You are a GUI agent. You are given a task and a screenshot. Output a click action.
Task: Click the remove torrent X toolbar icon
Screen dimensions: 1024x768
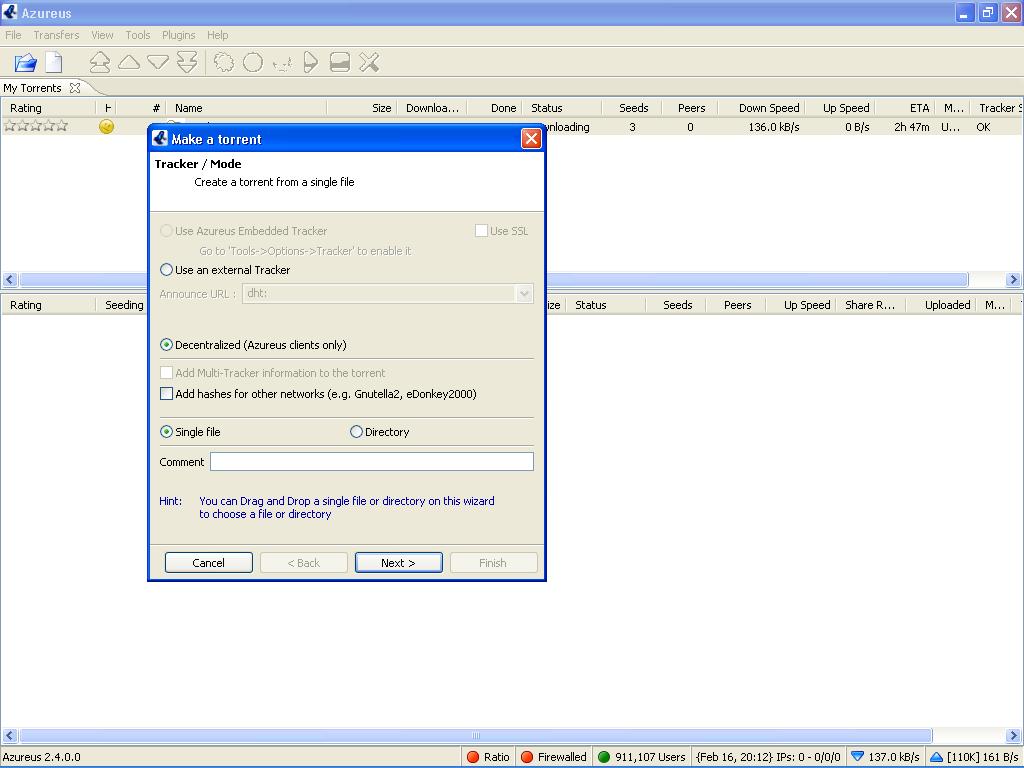tap(369, 63)
